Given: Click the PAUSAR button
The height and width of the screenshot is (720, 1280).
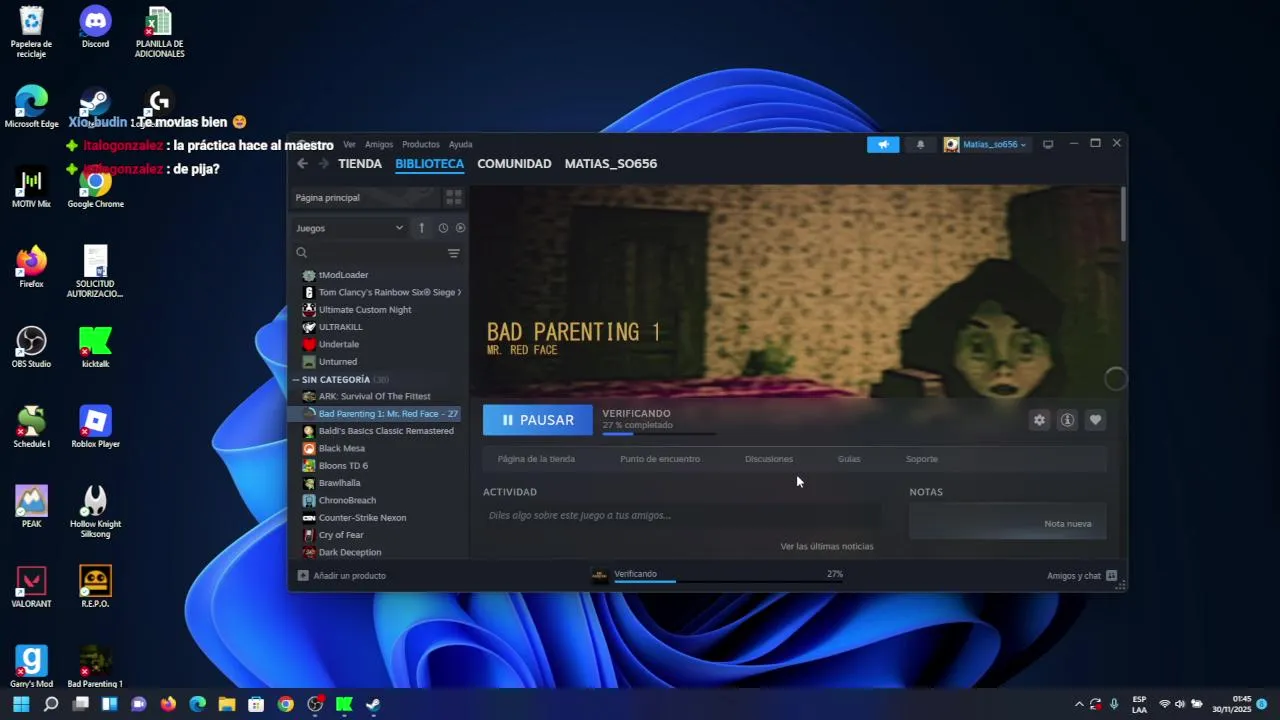Looking at the screenshot, I should [538, 420].
